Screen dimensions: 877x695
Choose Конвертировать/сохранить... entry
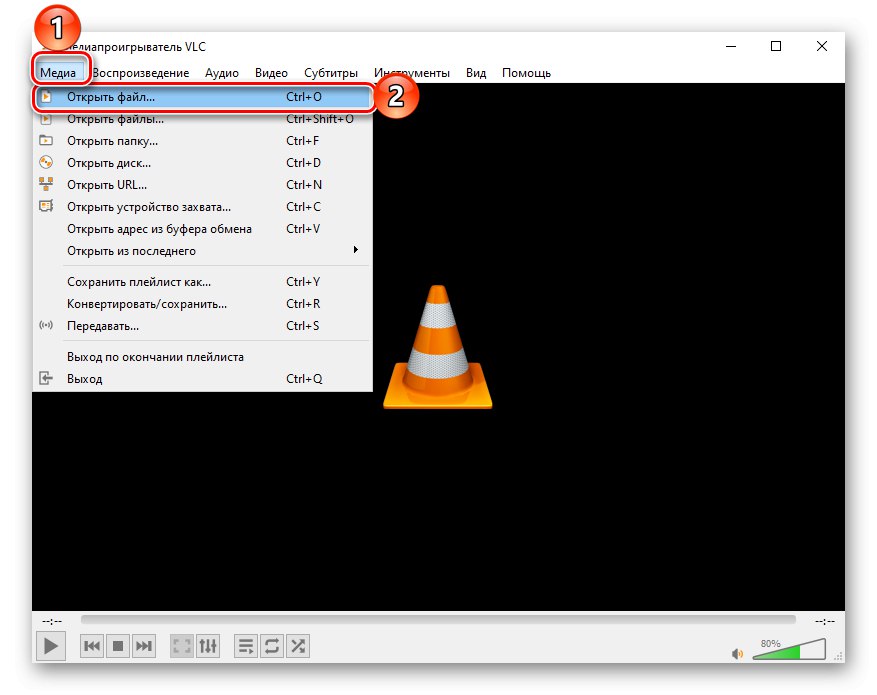(x=202, y=304)
